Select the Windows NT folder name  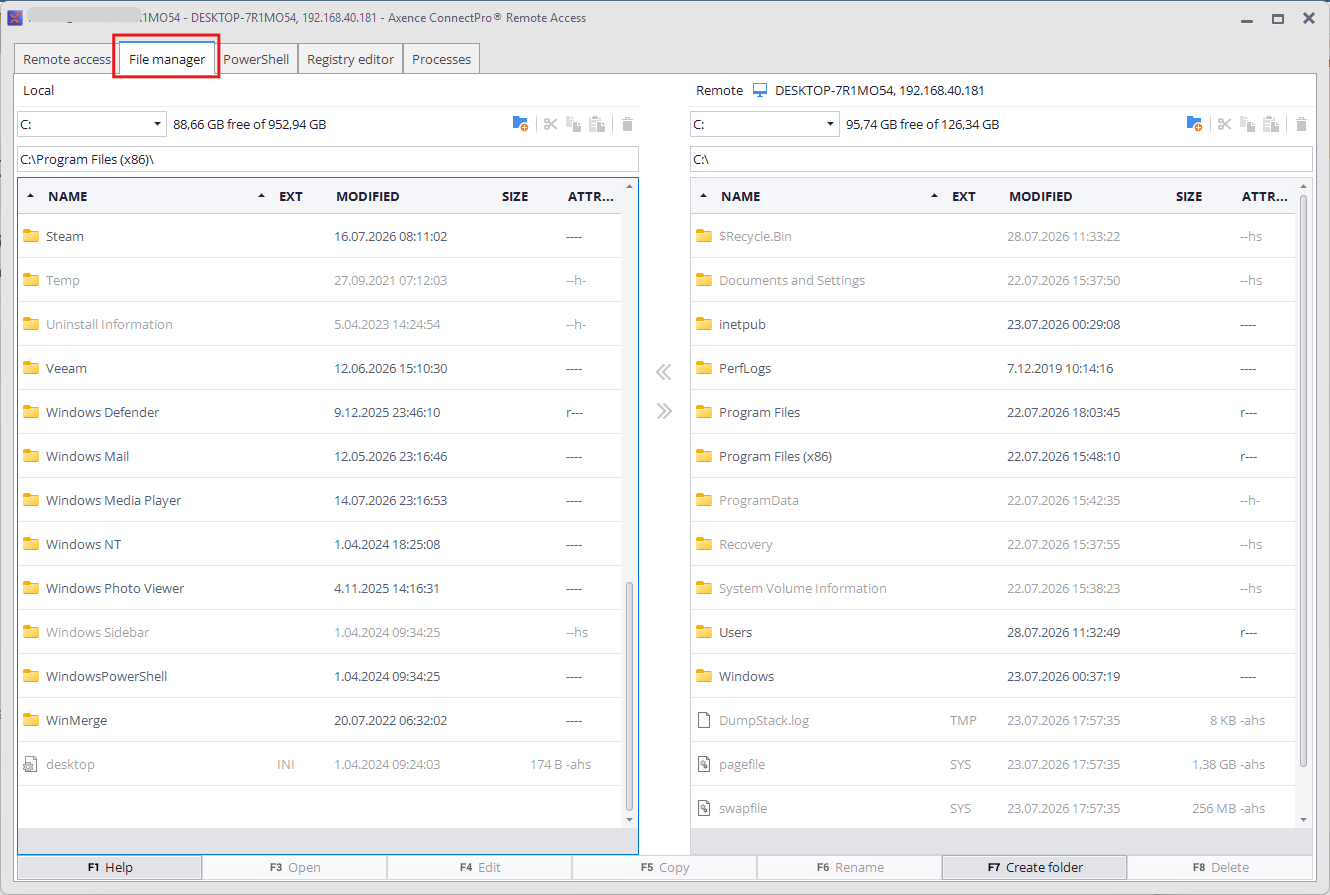pyautogui.click(x=84, y=544)
